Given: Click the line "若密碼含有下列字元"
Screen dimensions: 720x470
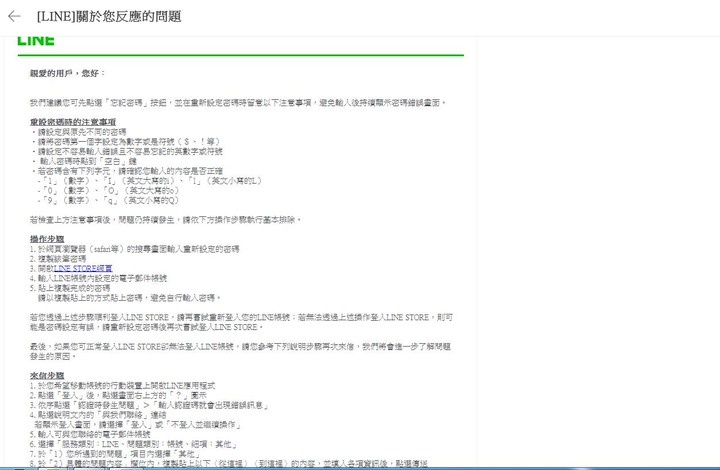Looking at the screenshot, I should pos(127,171).
